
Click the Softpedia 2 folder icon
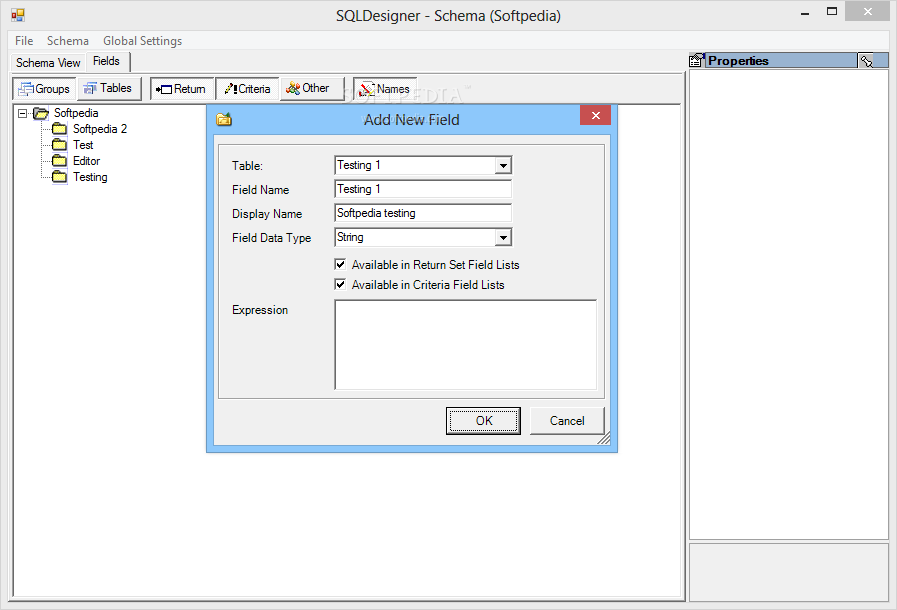[59, 129]
